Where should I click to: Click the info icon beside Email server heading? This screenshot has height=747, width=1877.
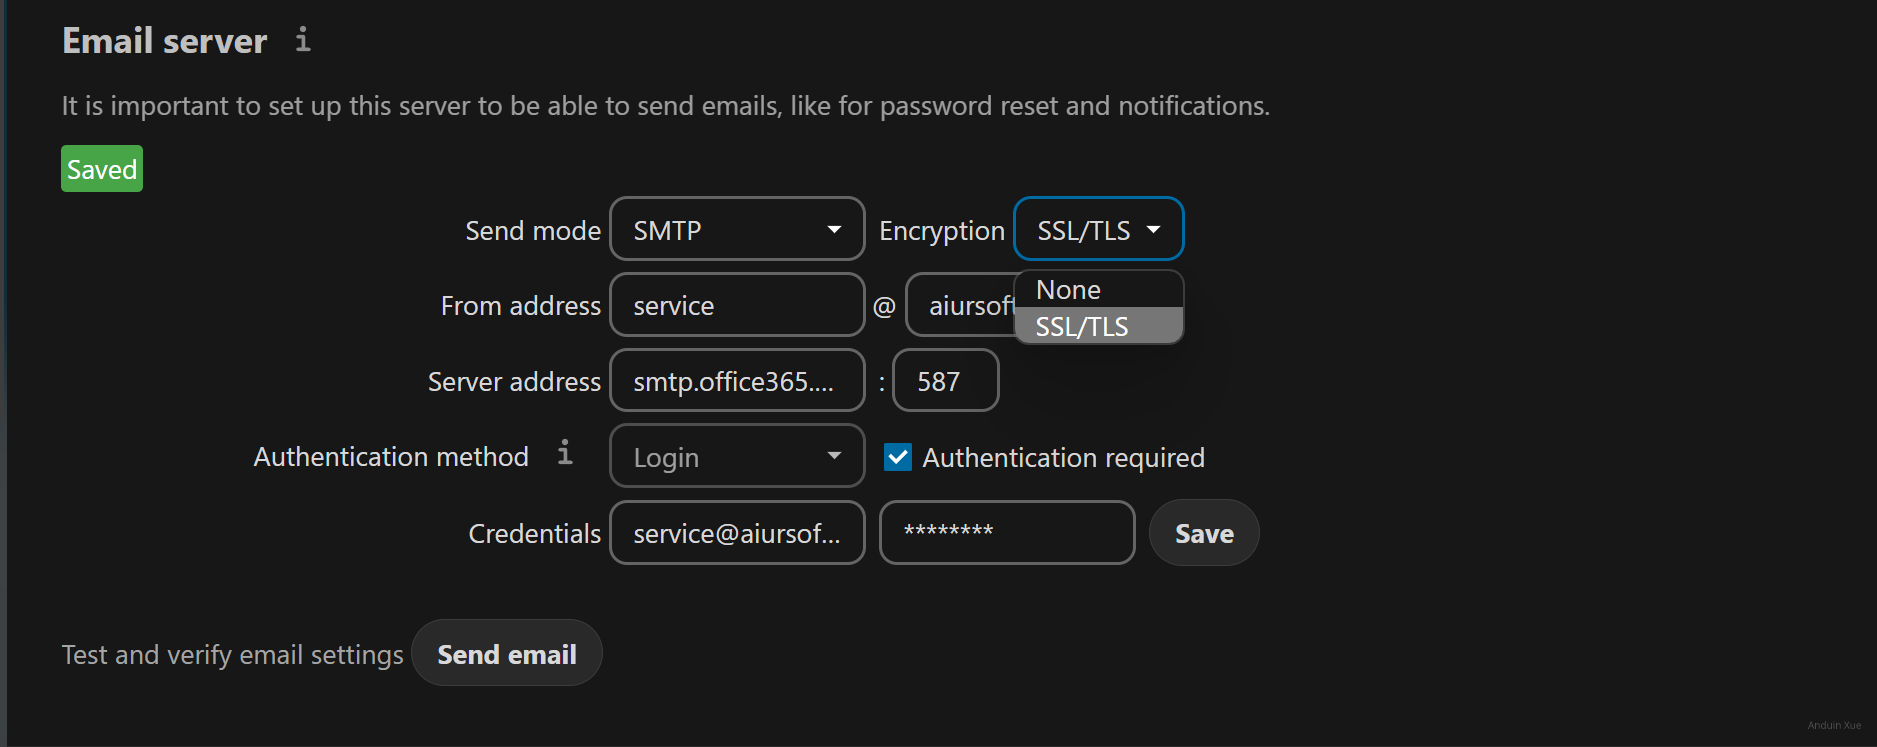pos(303,40)
